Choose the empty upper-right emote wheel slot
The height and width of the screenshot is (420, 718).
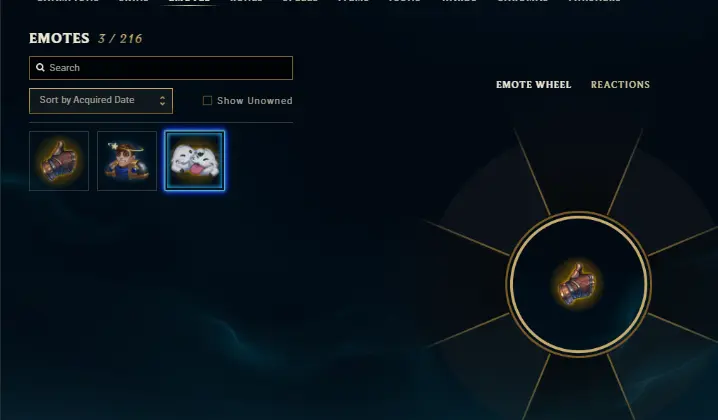pyautogui.click(x=669, y=197)
